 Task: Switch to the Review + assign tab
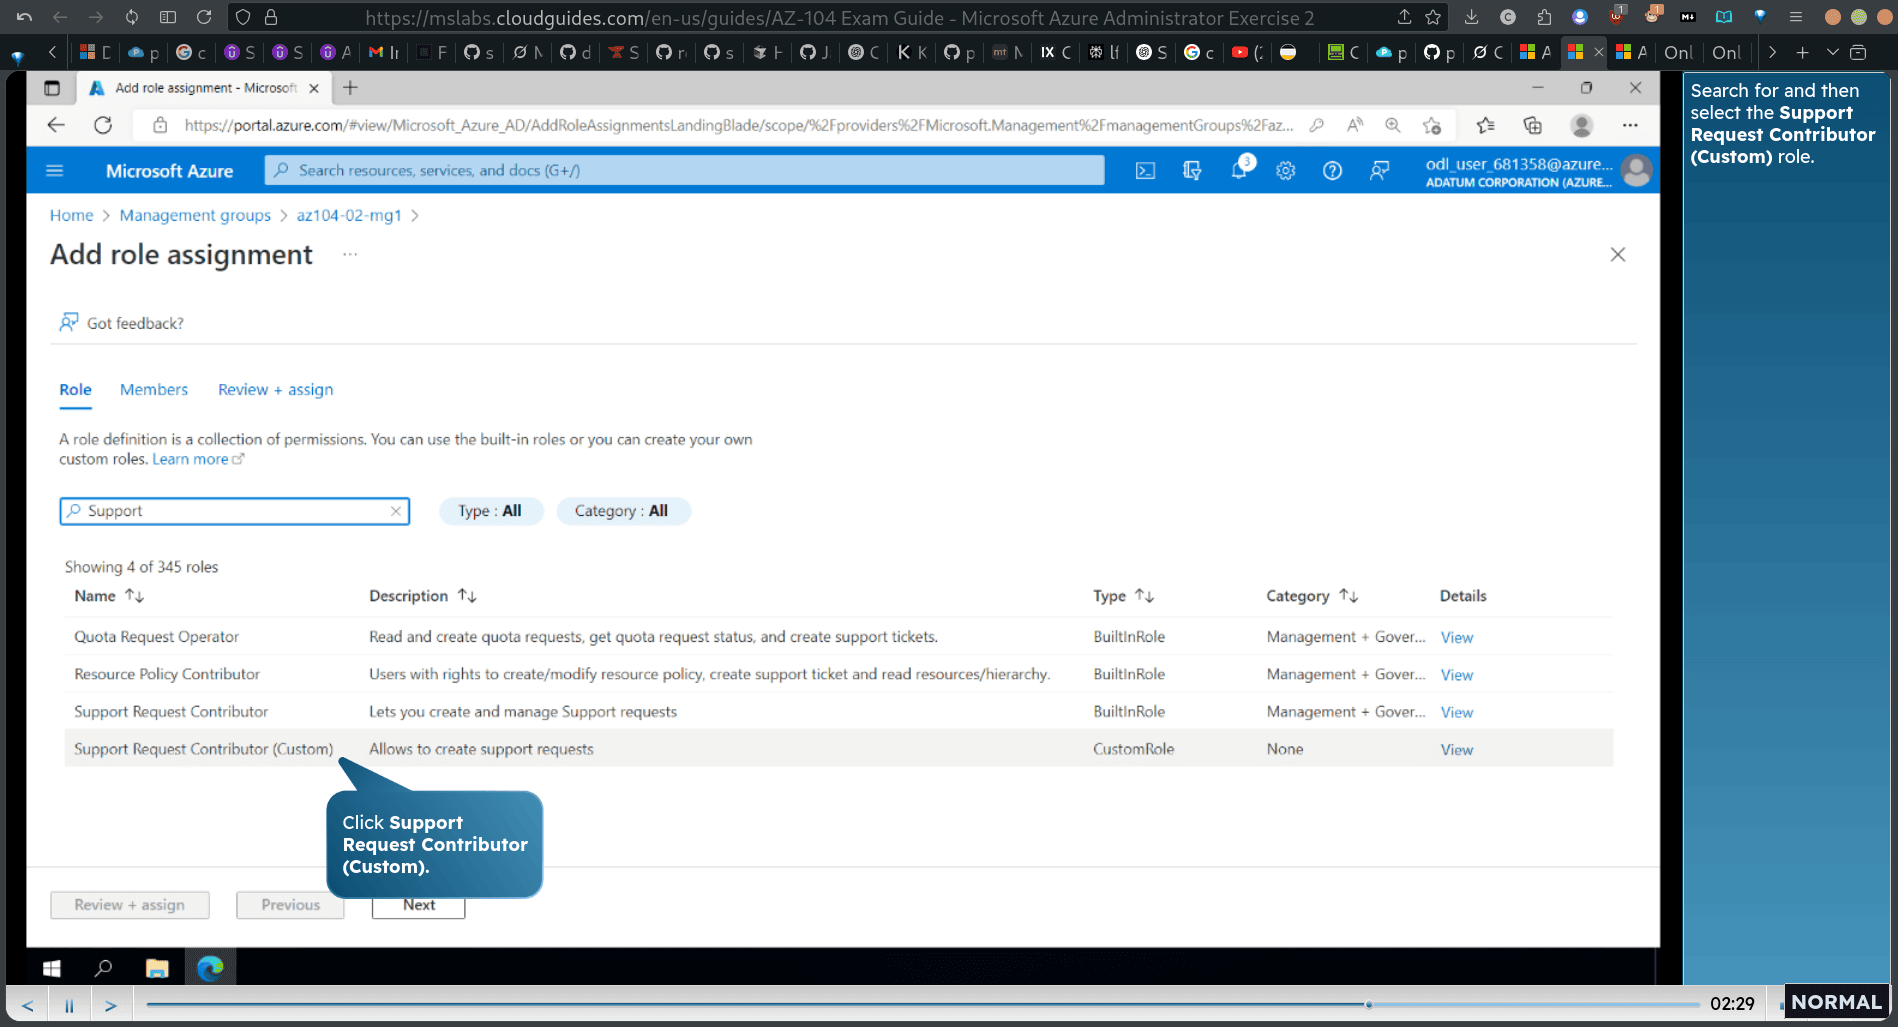[x=276, y=390]
